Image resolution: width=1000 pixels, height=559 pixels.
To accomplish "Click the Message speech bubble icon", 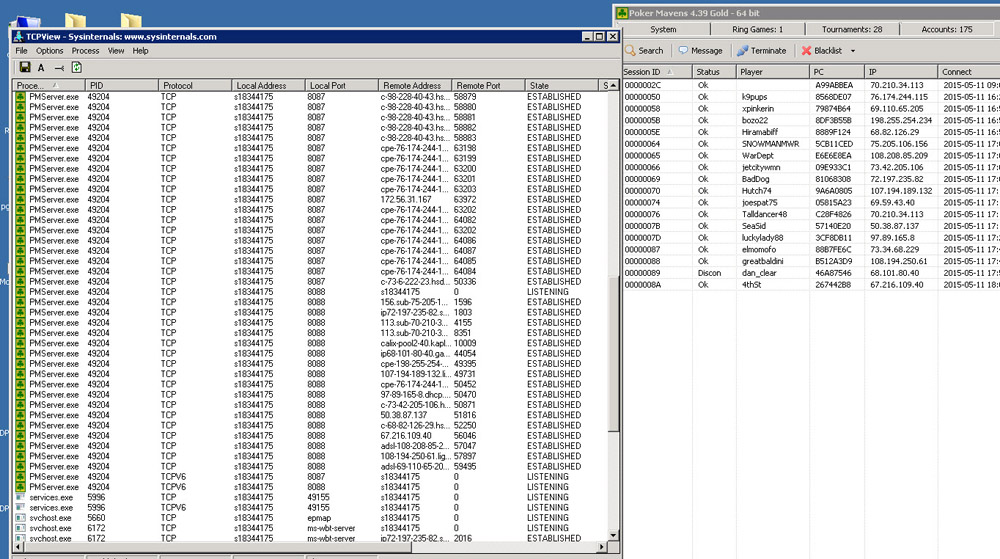I will (683, 50).
